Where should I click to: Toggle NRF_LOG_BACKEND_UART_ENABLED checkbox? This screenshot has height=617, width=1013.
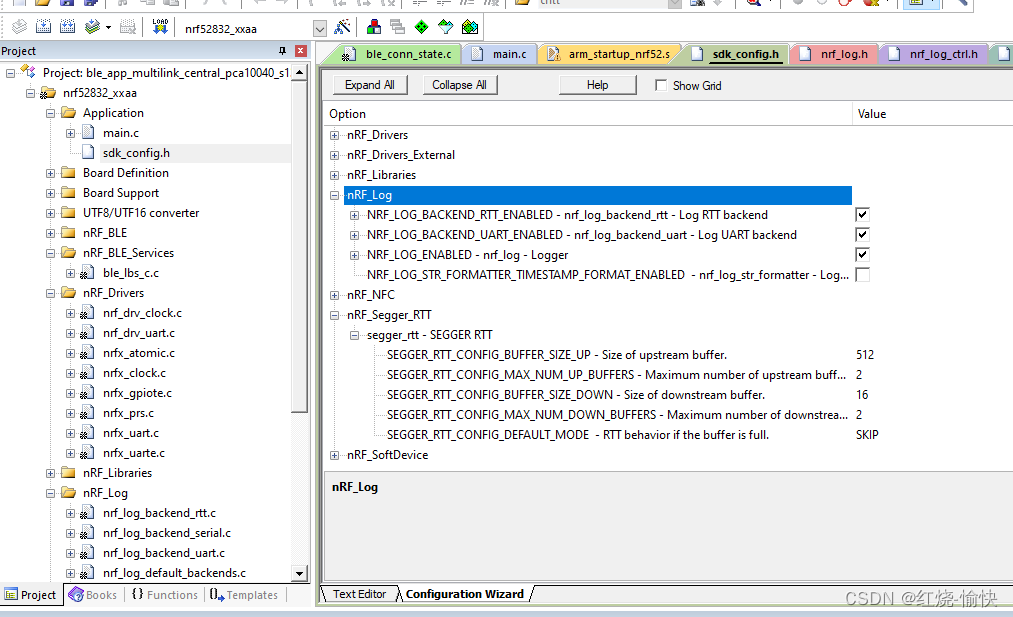862,235
